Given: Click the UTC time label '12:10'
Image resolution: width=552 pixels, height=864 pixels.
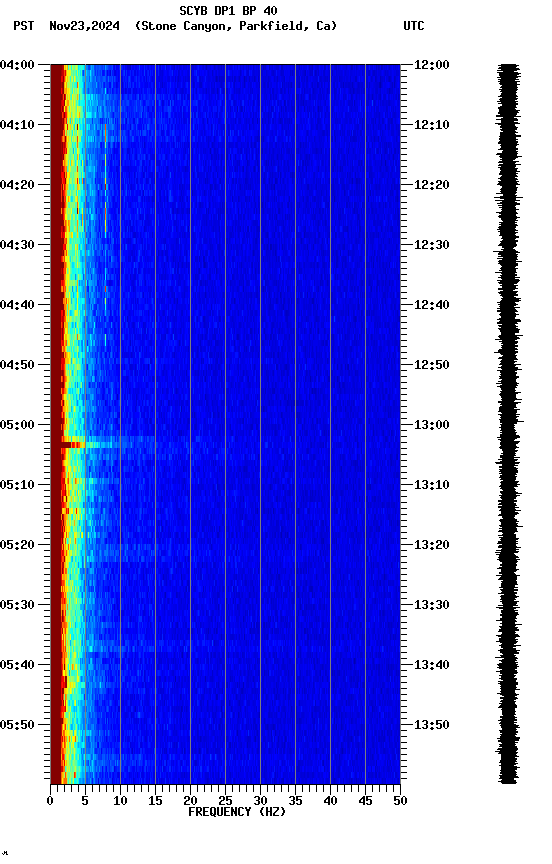Looking at the screenshot, I should (432, 125).
